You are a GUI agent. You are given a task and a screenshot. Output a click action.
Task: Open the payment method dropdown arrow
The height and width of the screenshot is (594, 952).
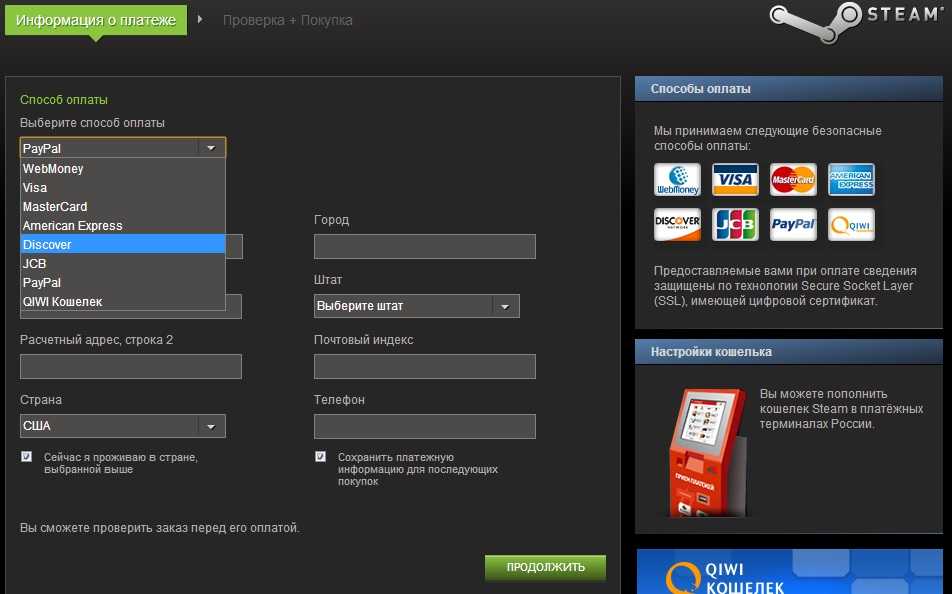211,148
